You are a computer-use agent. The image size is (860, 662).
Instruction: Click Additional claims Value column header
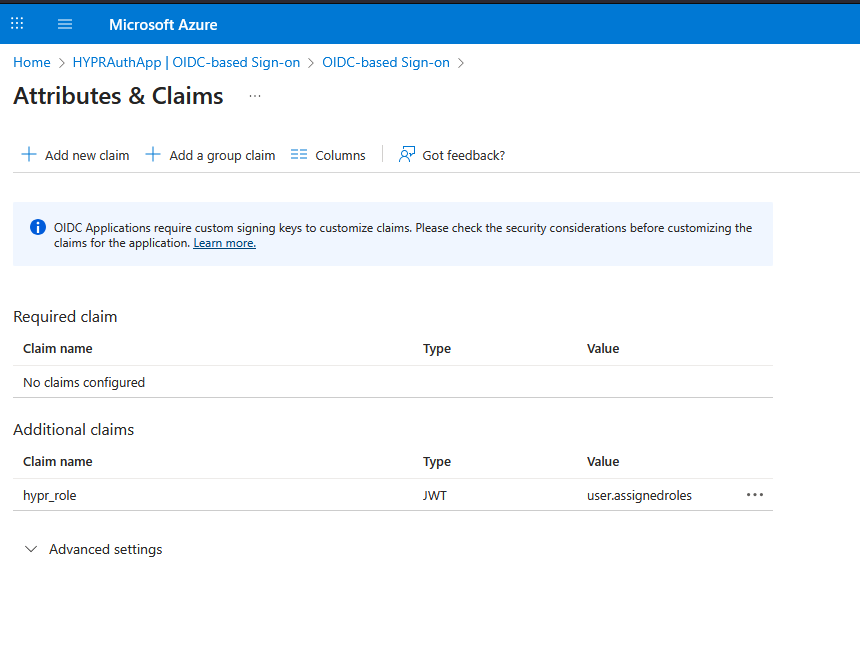point(603,462)
